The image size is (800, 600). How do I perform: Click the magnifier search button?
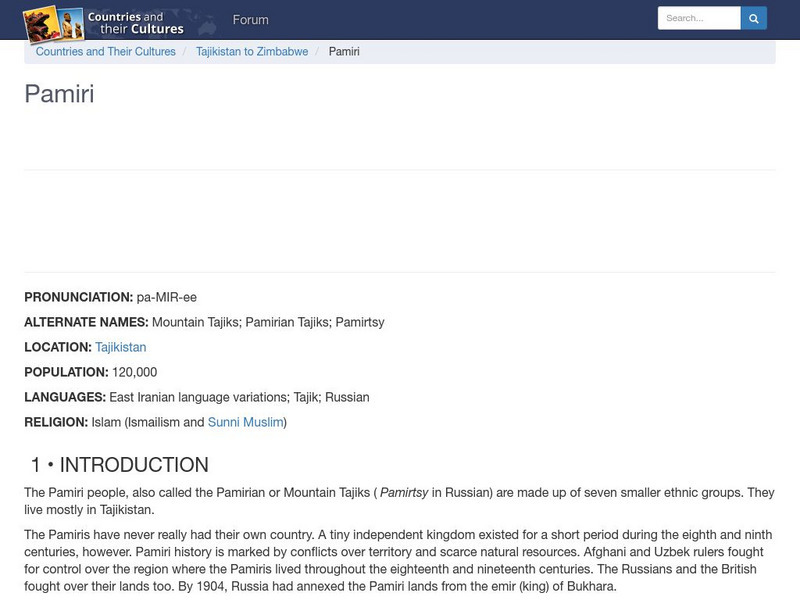pyautogui.click(x=754, y=18)
